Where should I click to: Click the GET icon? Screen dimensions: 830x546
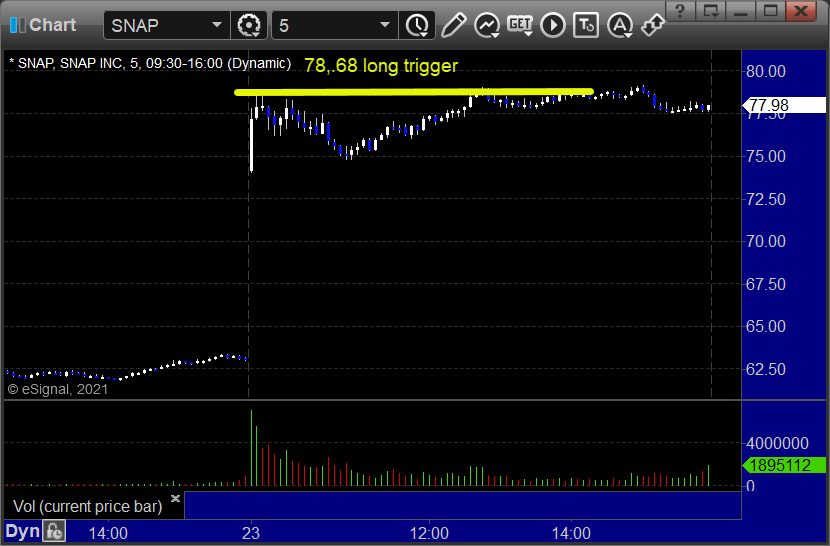pyautogui.click(x=520, y=25)
